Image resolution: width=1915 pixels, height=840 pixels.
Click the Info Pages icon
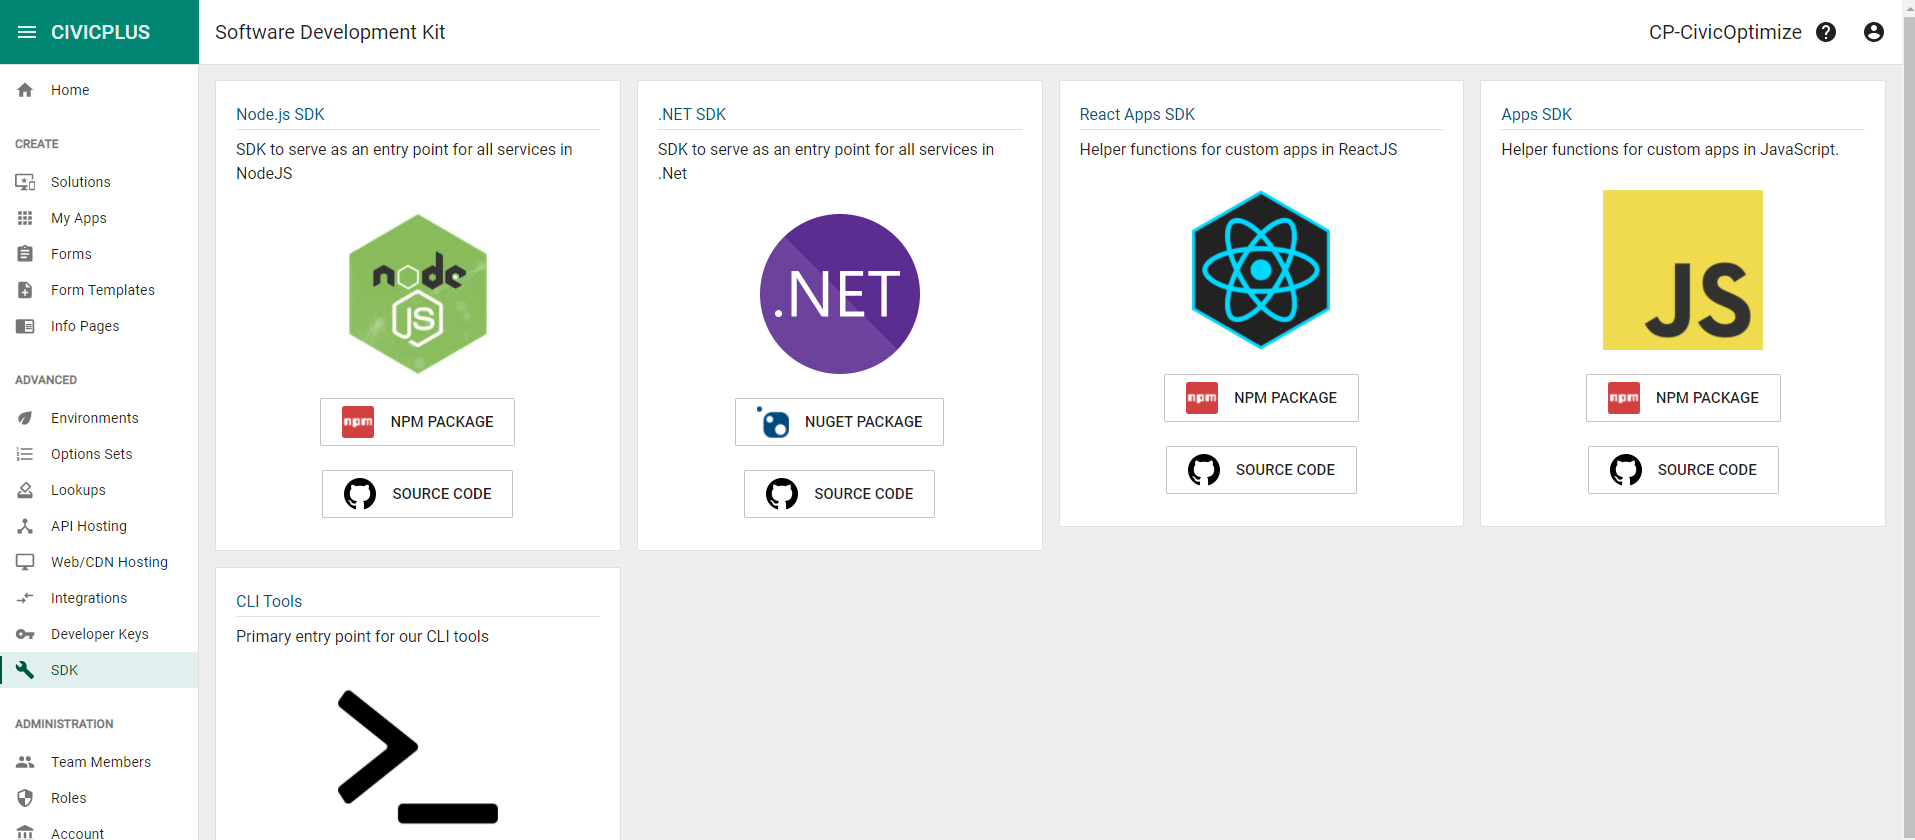click(x=25, y=326)
